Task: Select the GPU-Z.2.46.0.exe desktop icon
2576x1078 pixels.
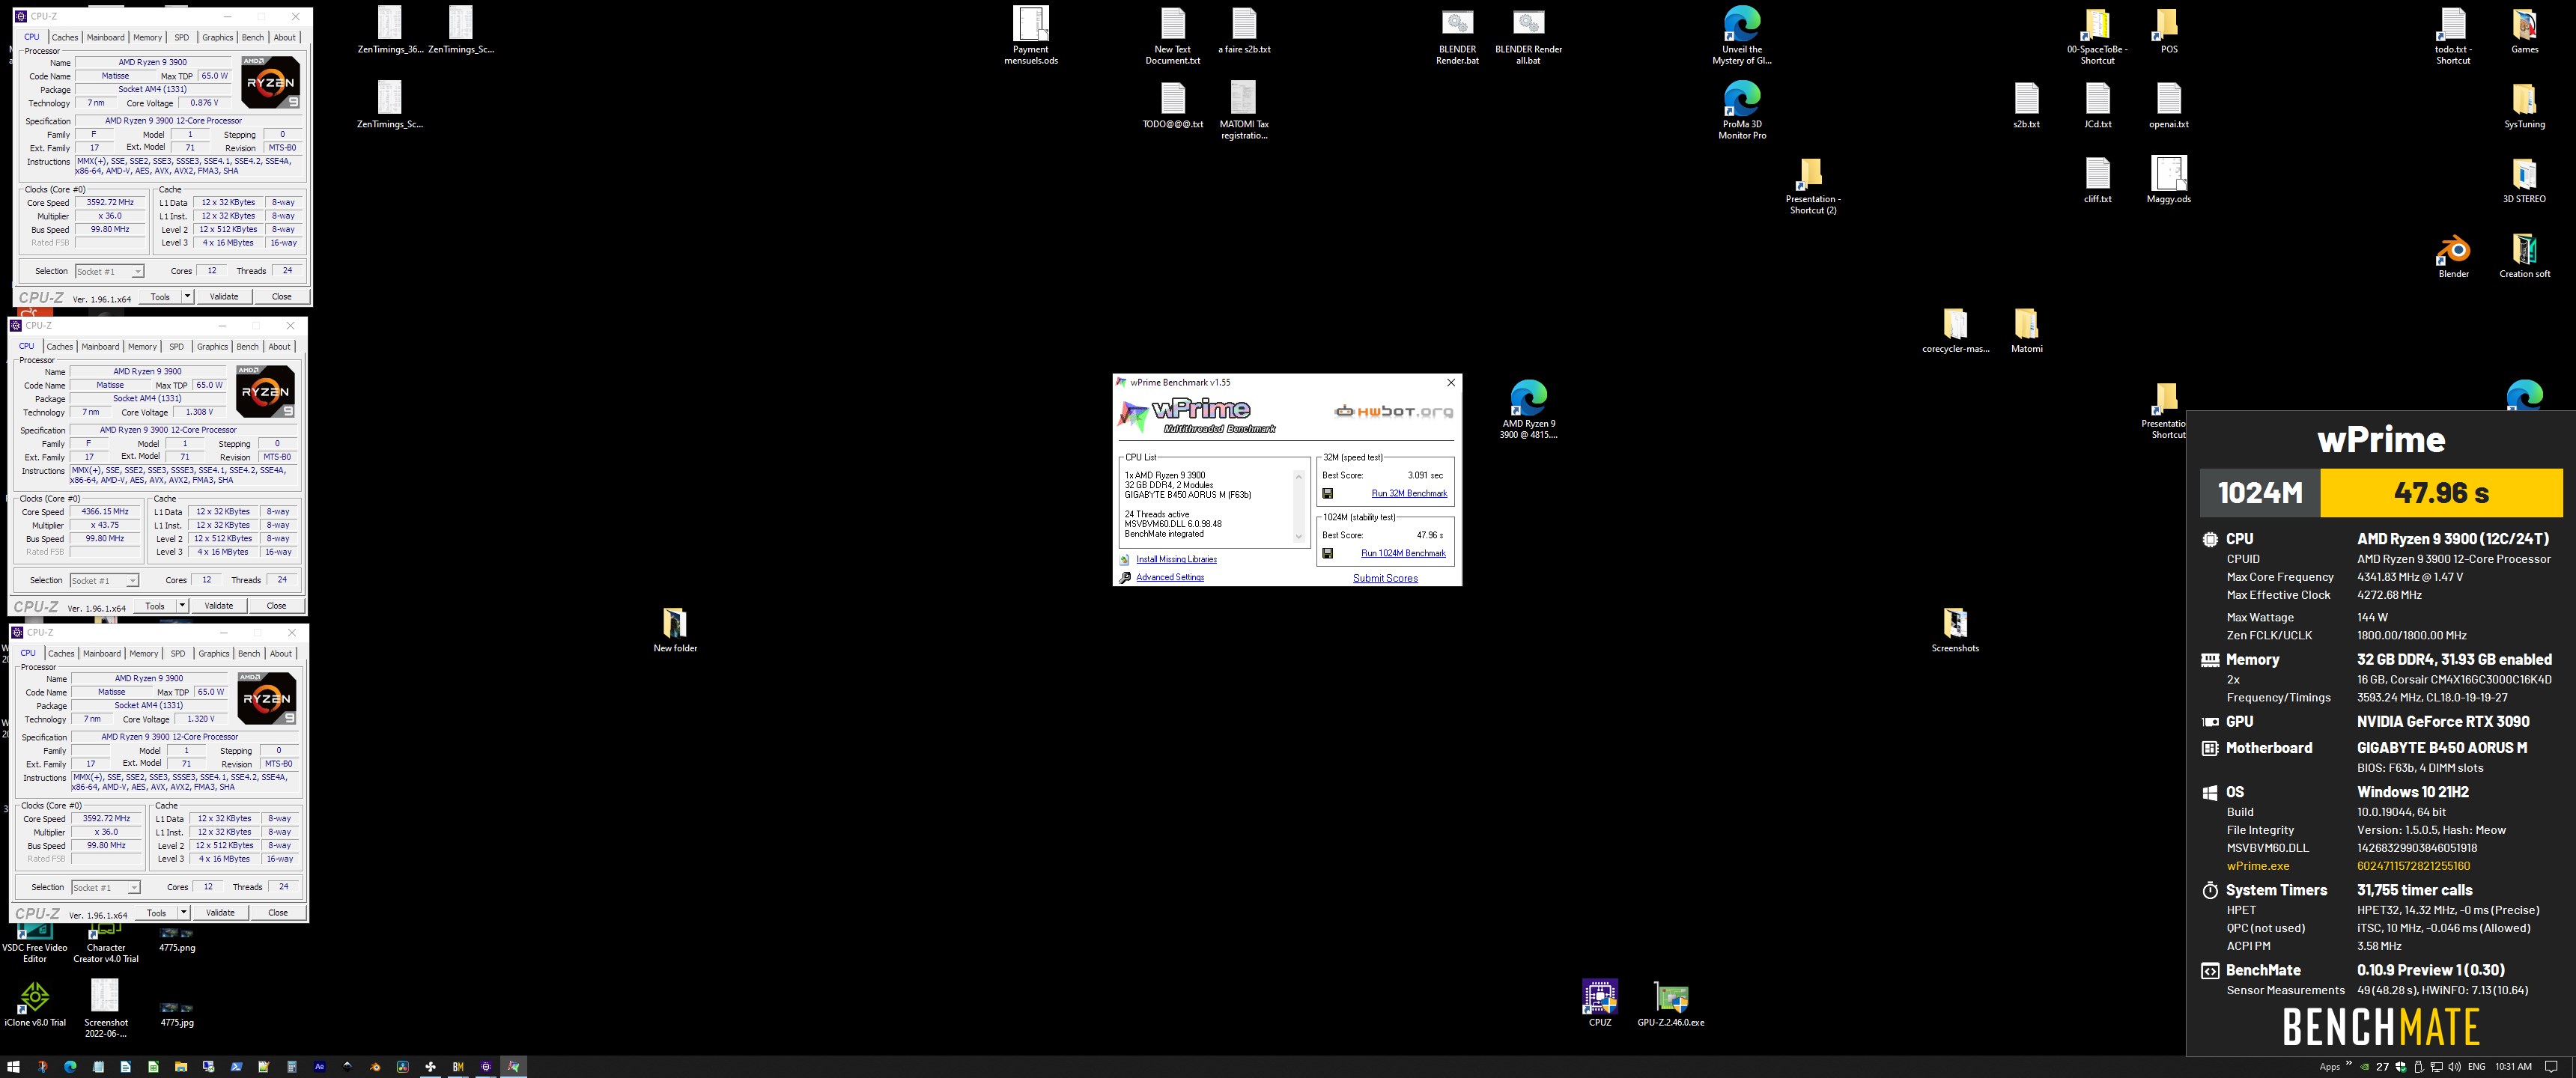Action: click(1671, 1003)
